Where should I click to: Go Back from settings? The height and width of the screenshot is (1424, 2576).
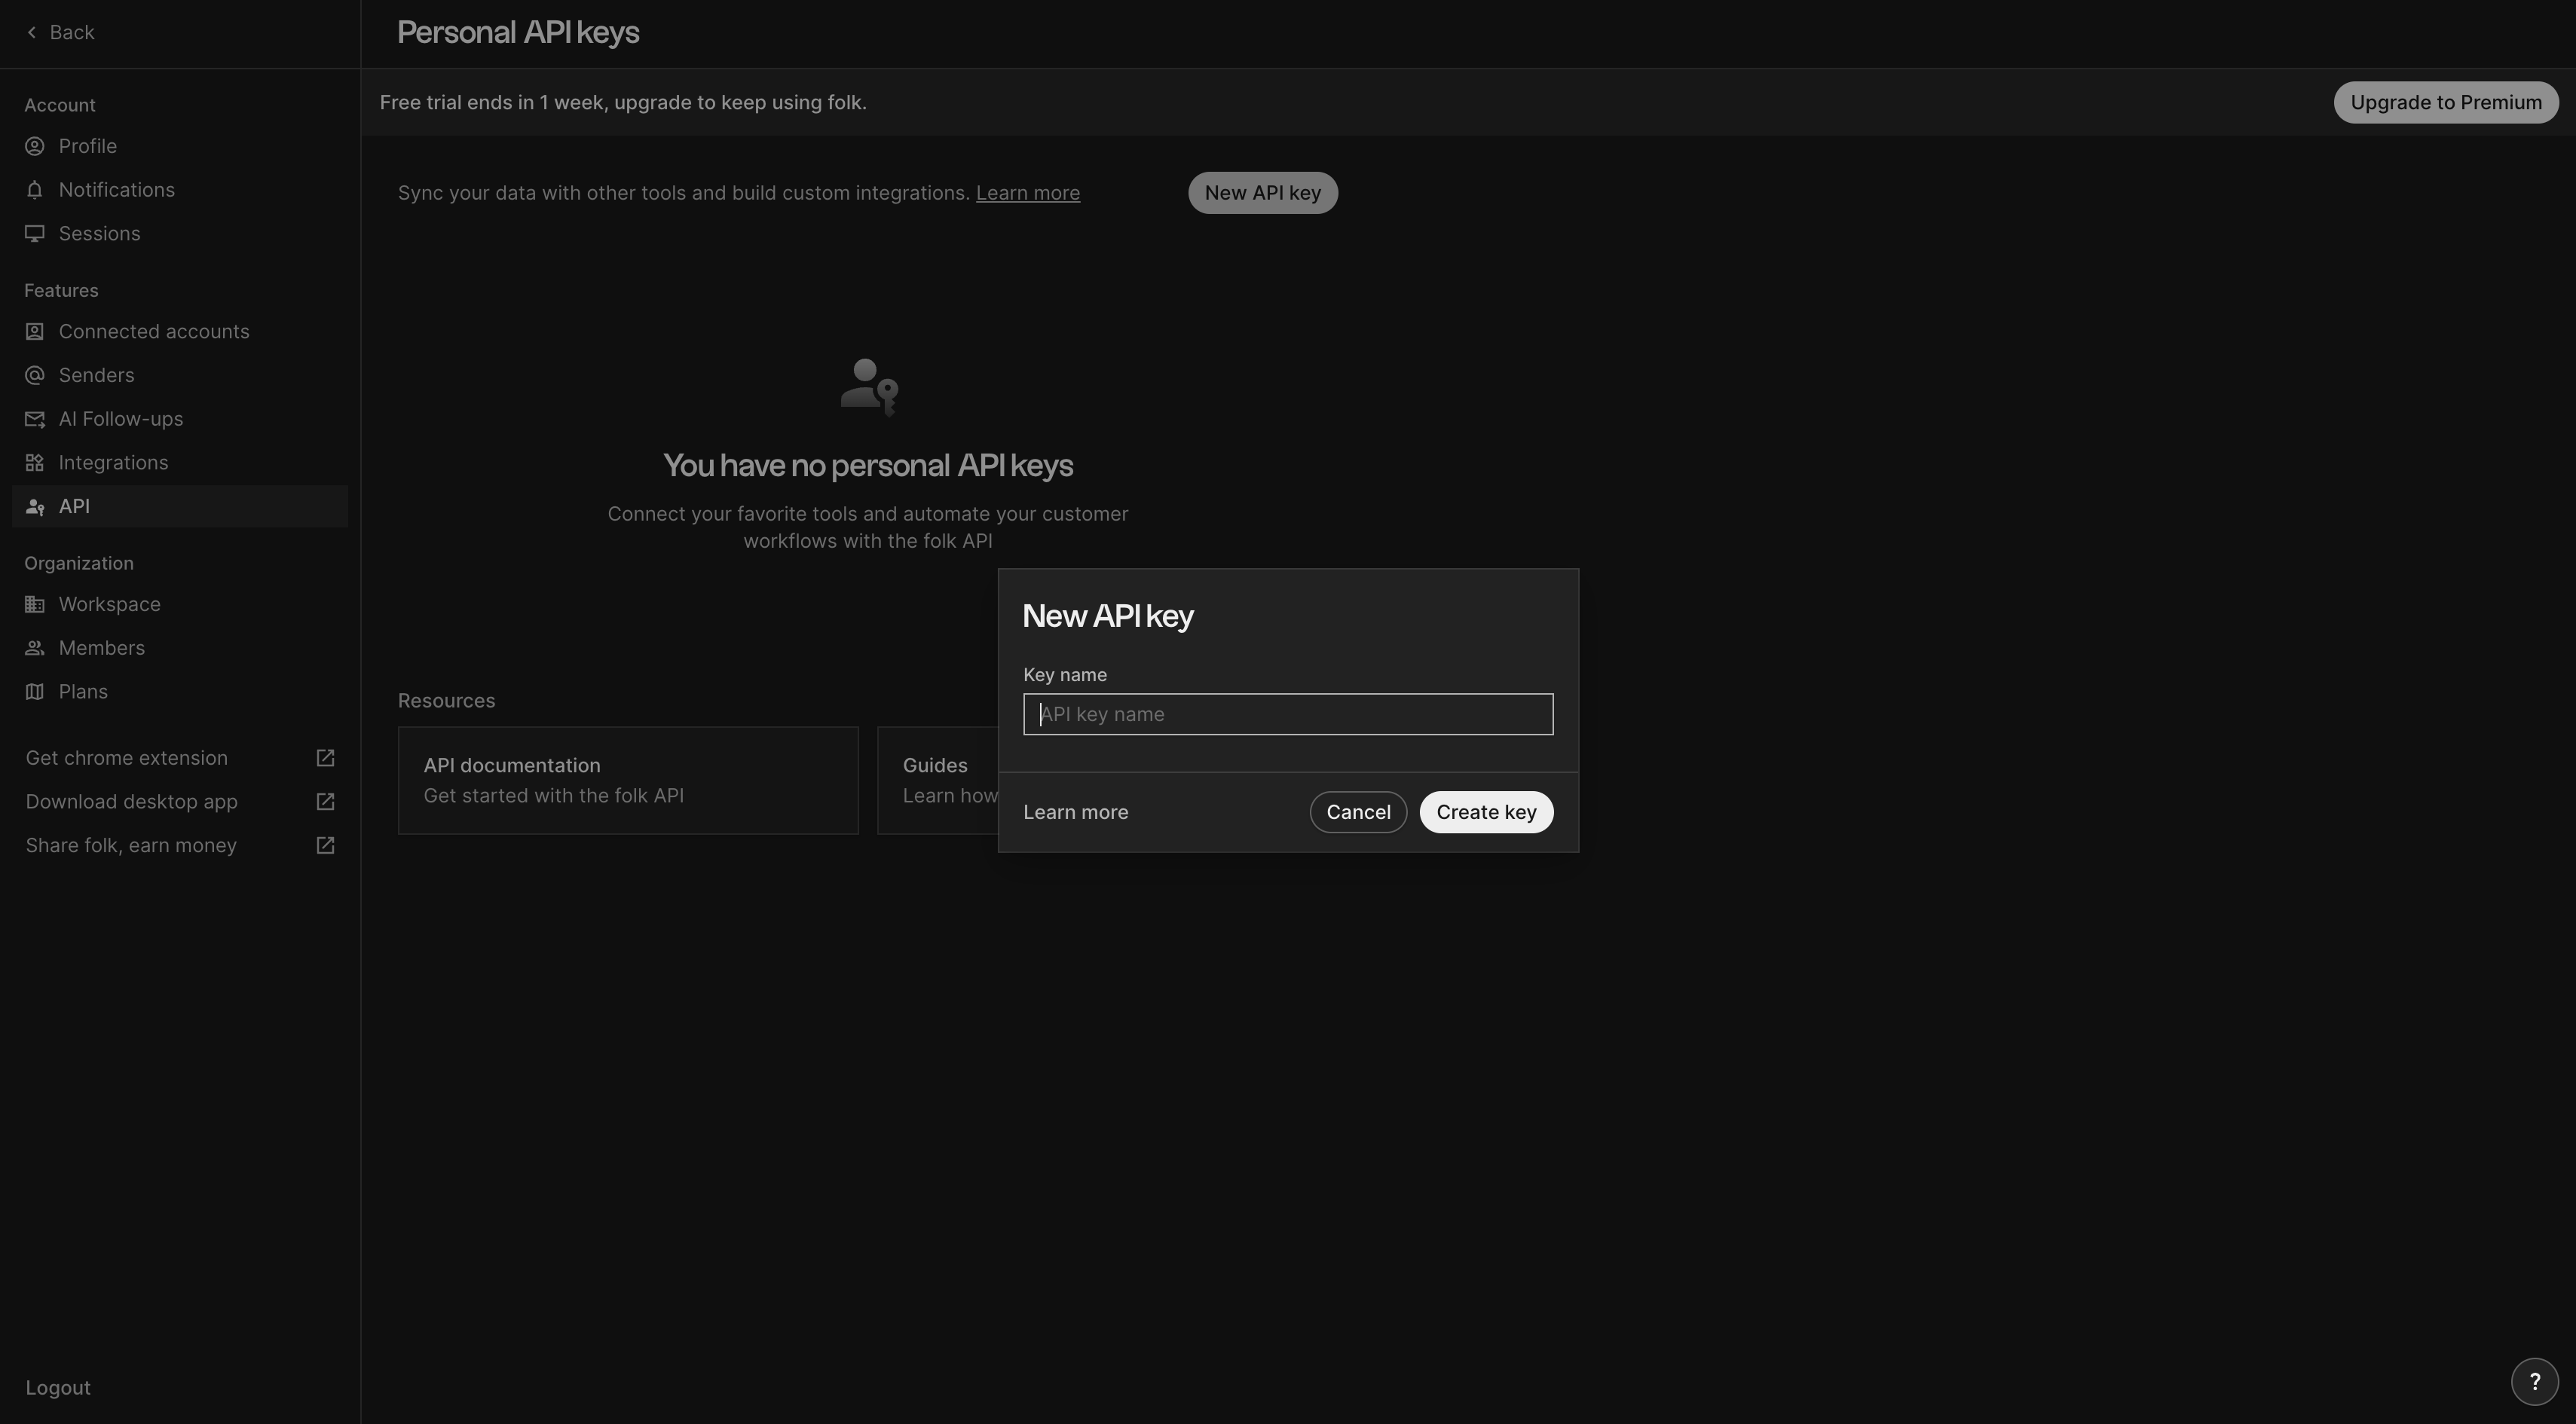[60, 32]
